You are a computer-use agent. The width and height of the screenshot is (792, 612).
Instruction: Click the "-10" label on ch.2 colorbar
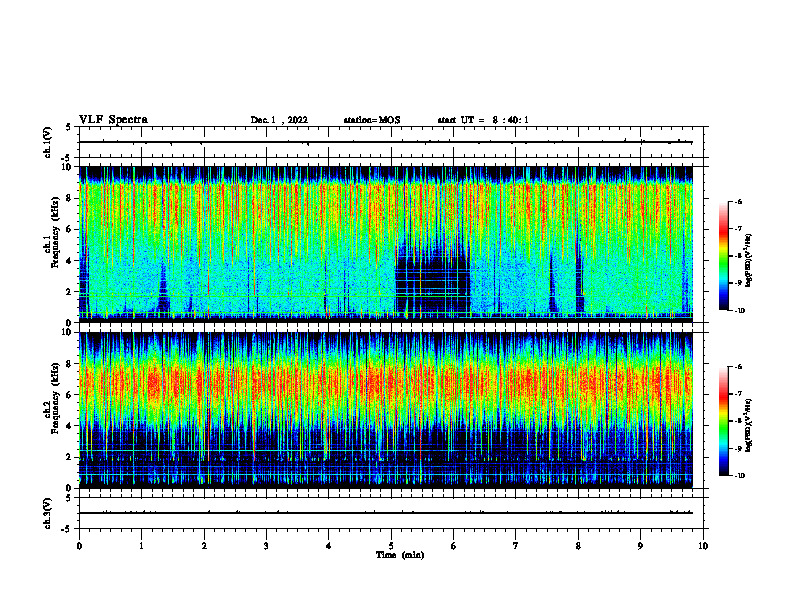click(739, 476)
